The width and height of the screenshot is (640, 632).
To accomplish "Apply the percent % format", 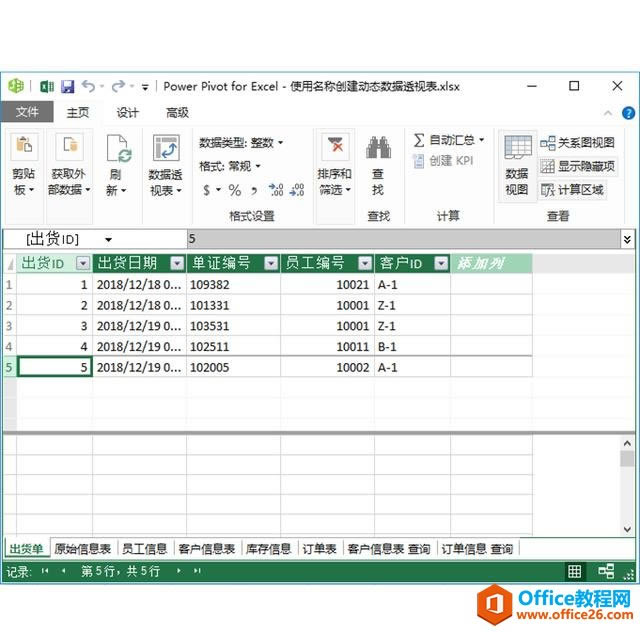I will pos(235,190).
